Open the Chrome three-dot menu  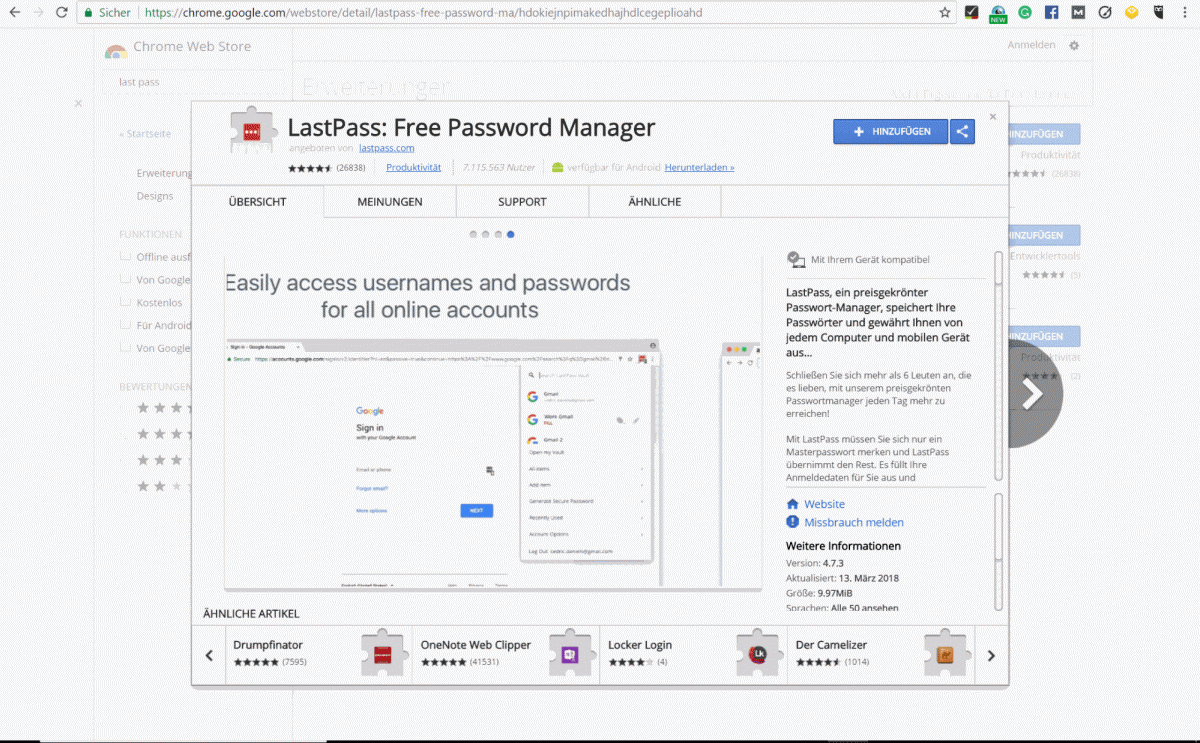coord(1184,13)
